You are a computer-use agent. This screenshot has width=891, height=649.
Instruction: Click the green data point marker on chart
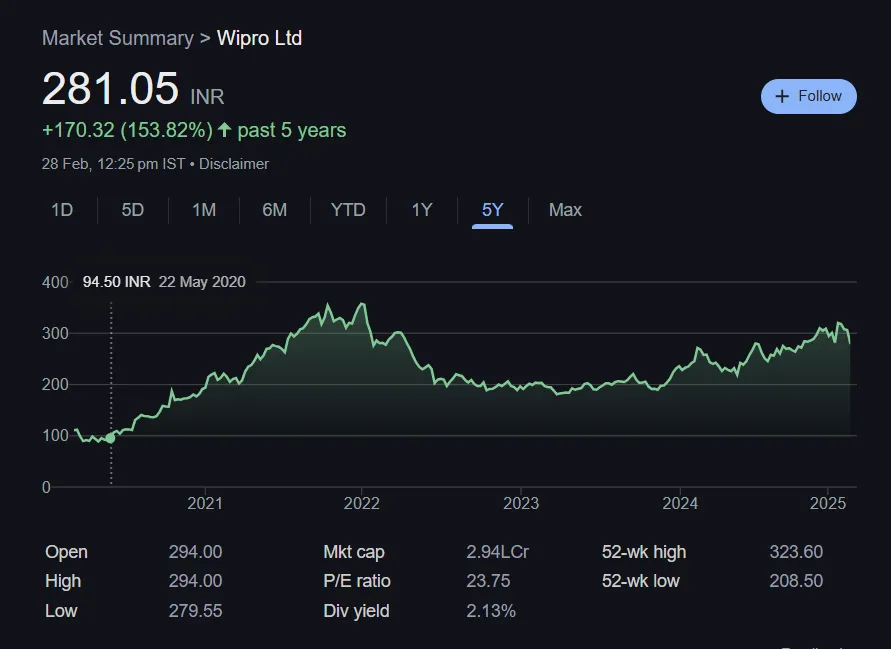[111, 438]
